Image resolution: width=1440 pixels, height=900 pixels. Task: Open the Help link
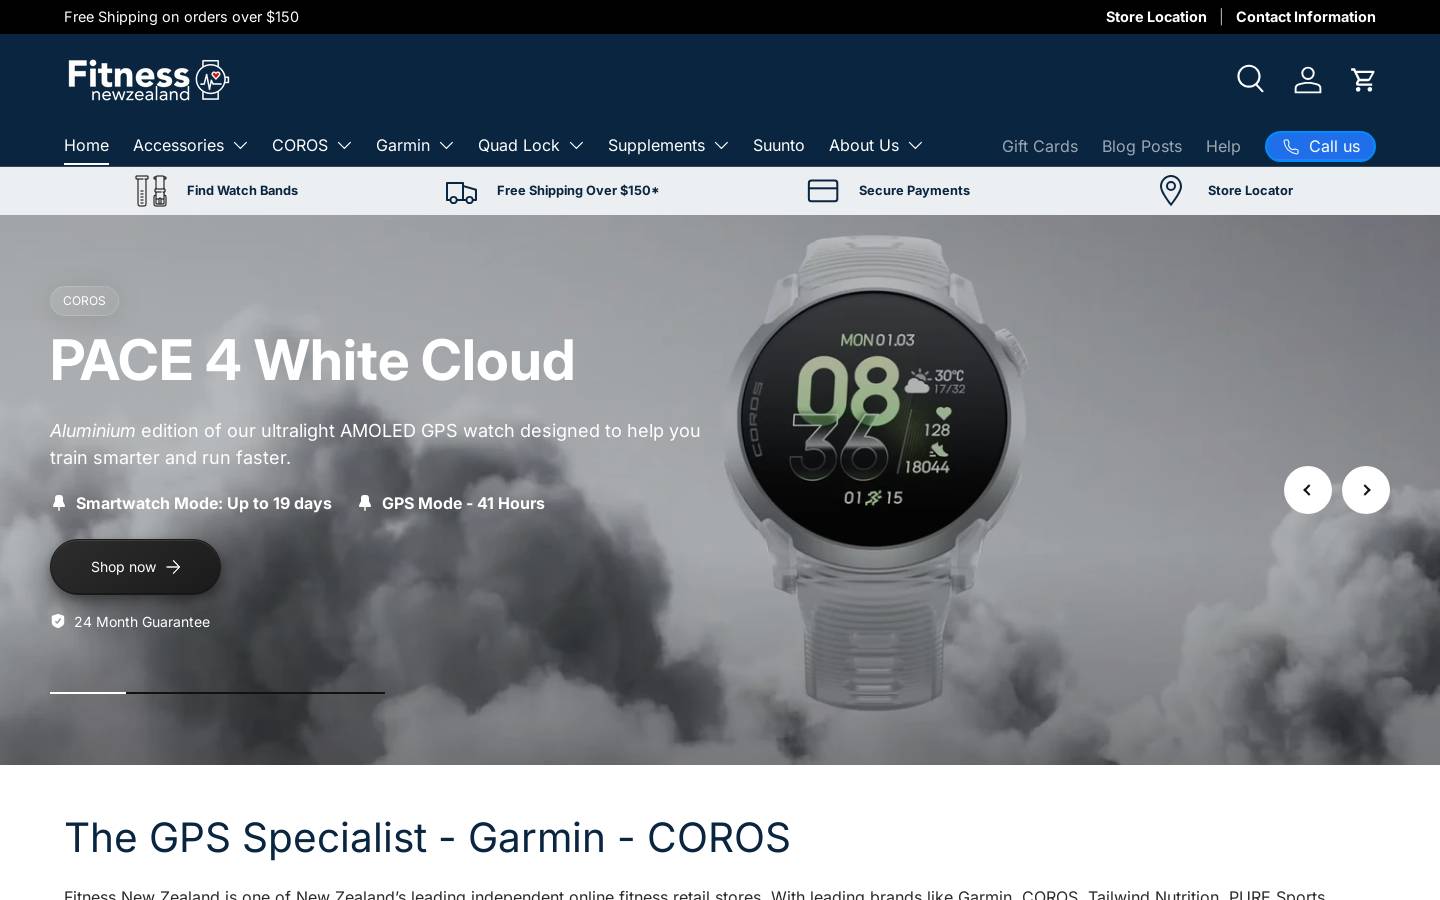point(1223,146)
